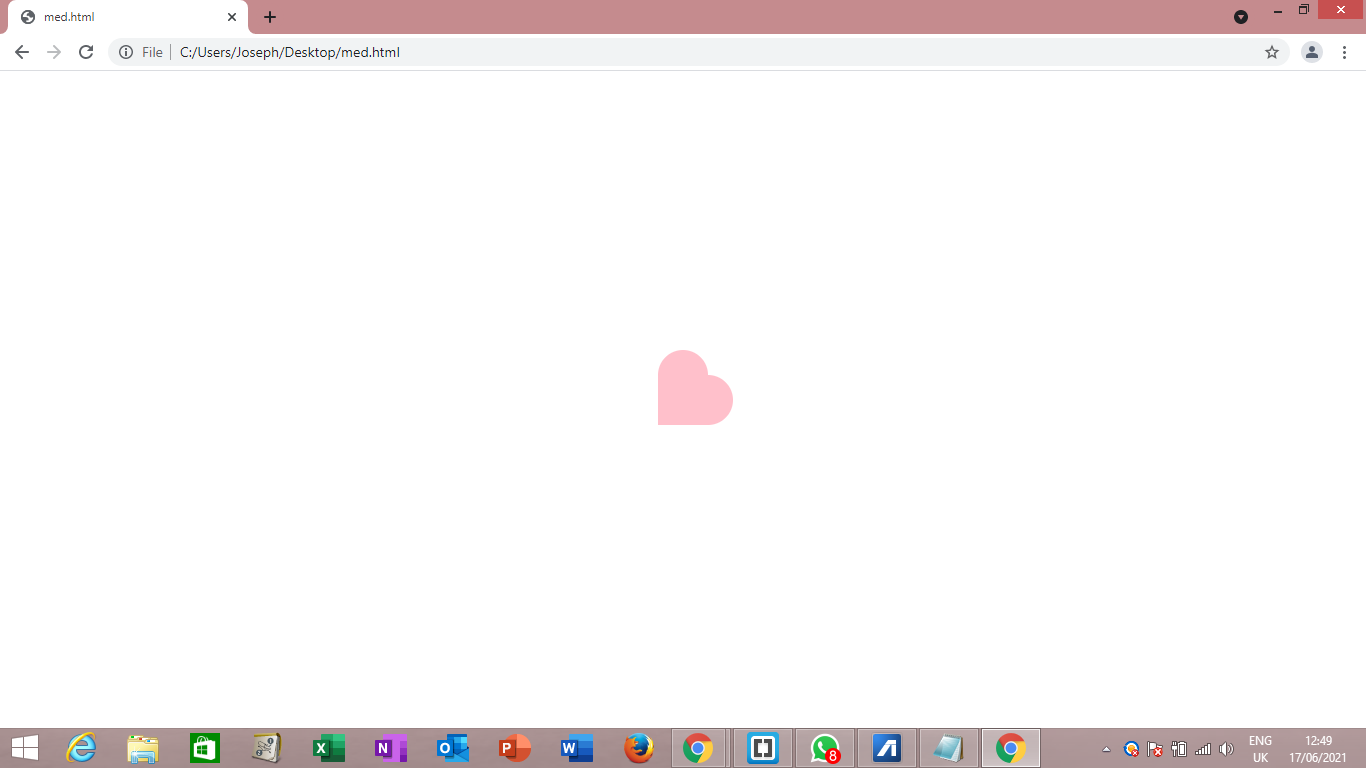
Task: Click the browser back button
Action: coord(21,52)
